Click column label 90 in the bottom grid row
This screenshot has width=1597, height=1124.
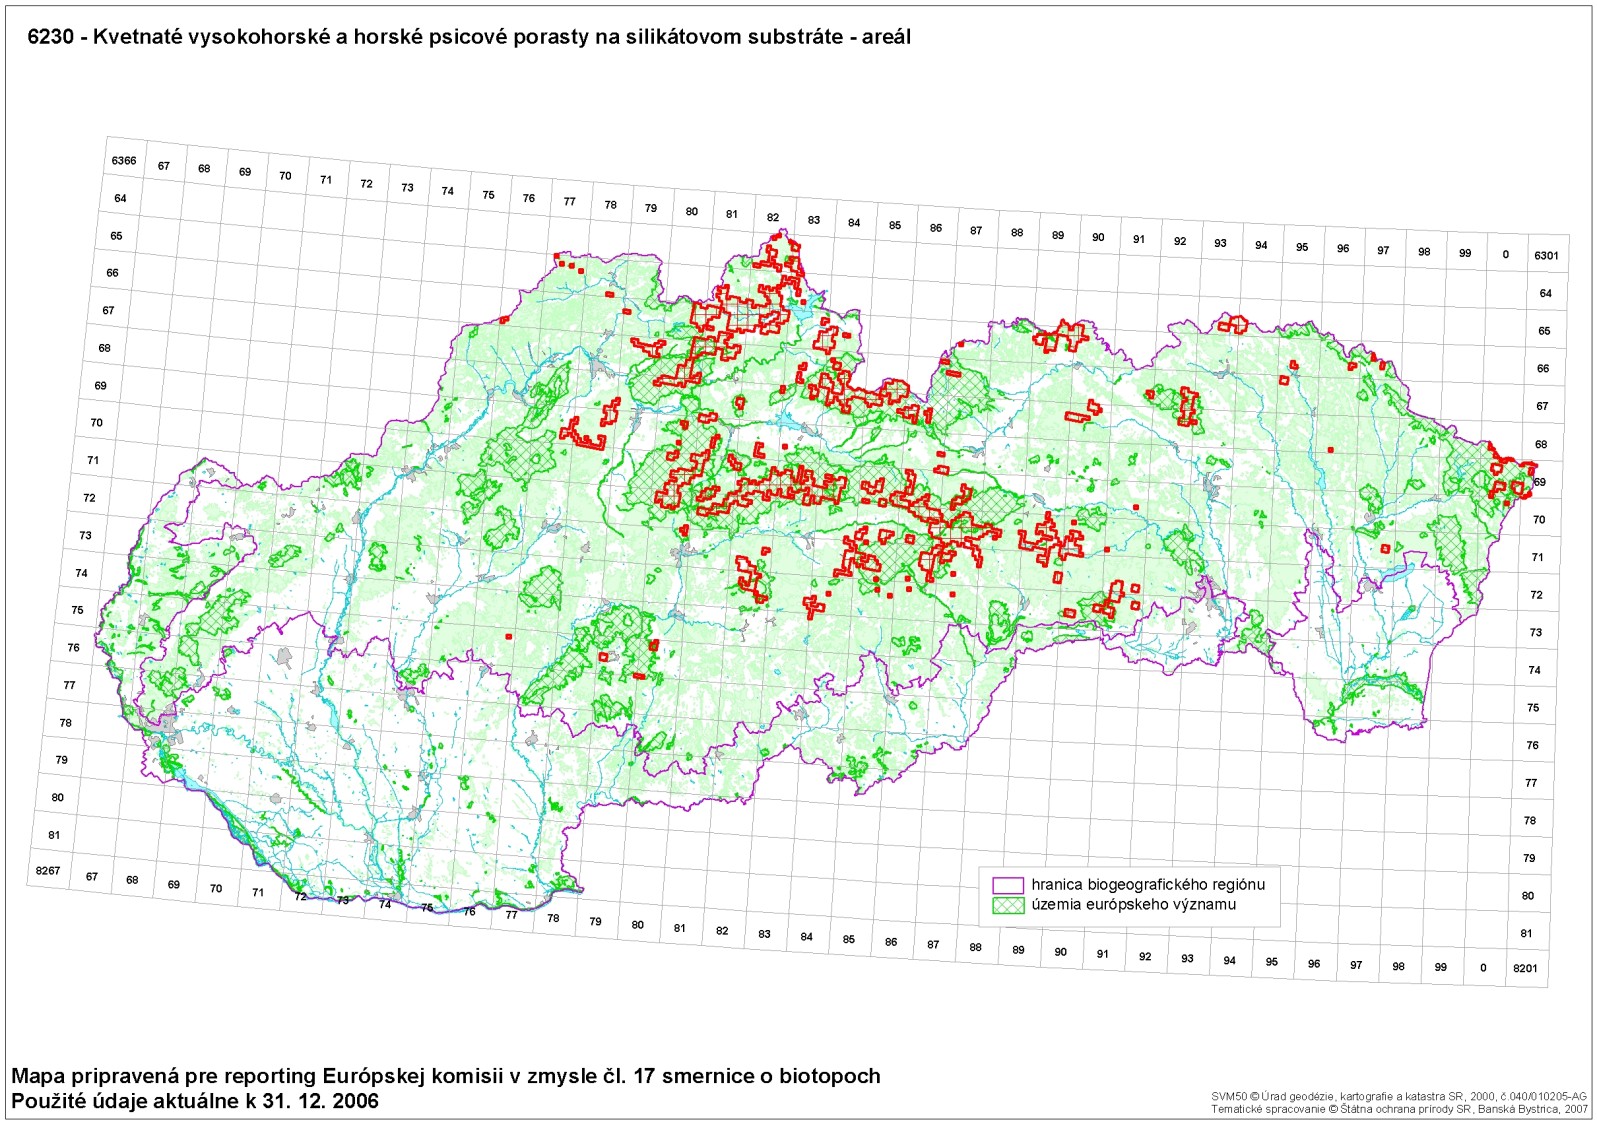pos(1060,952)
